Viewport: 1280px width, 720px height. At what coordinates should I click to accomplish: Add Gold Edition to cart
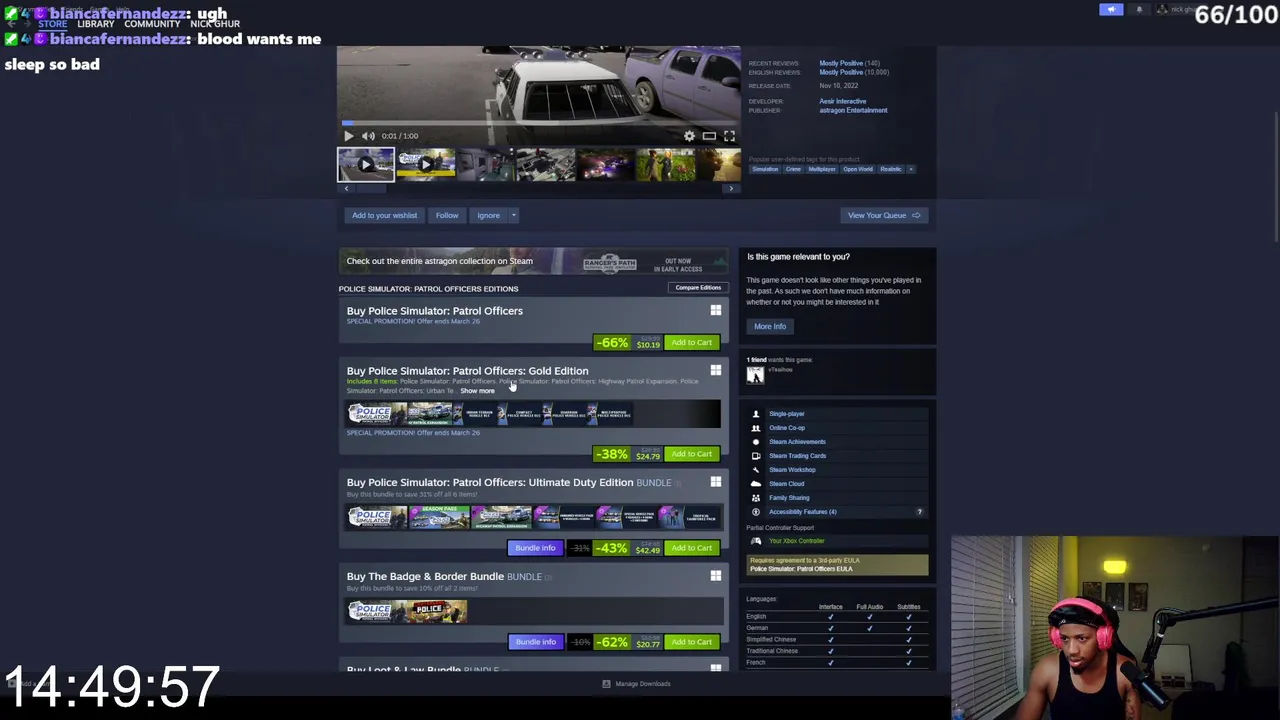click(x=692, y=454)
